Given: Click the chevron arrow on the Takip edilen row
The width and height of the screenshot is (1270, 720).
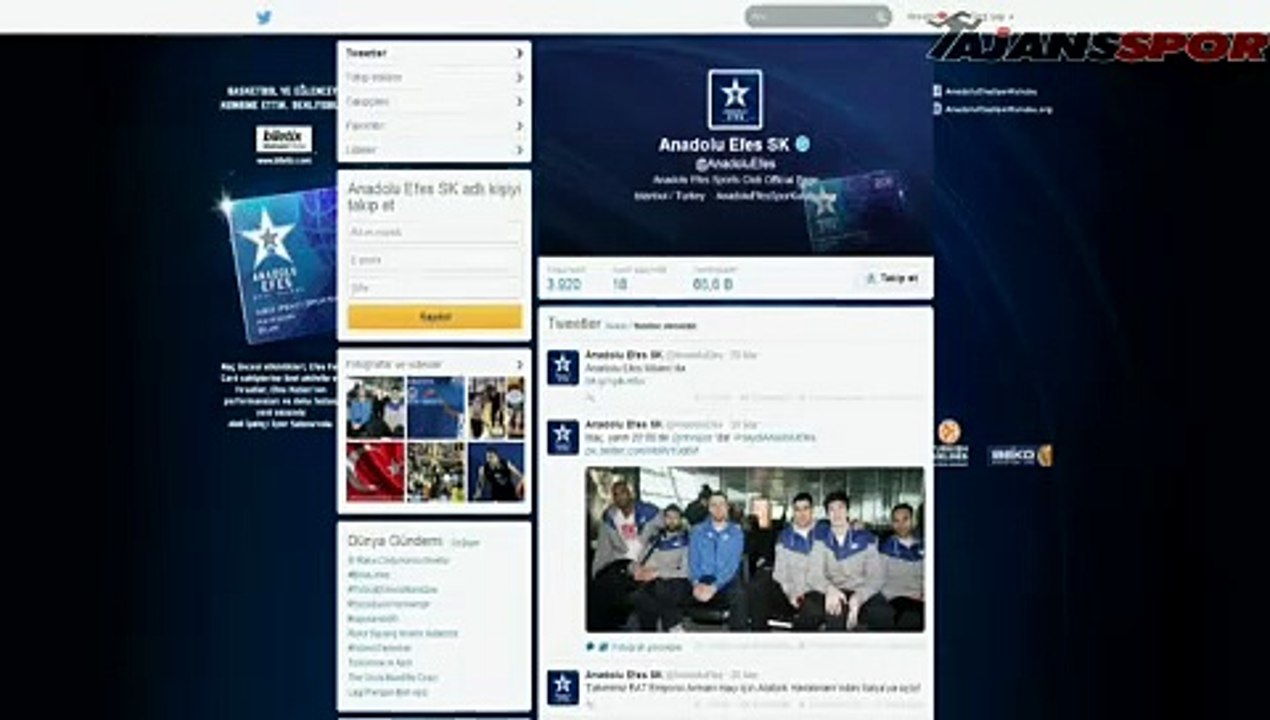Looking at the screenshot, I should [x=520, y=77].
